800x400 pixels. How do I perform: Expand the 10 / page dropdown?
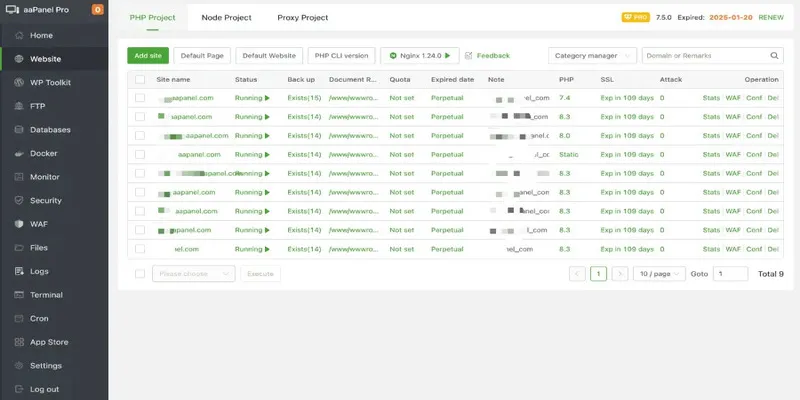659,273
